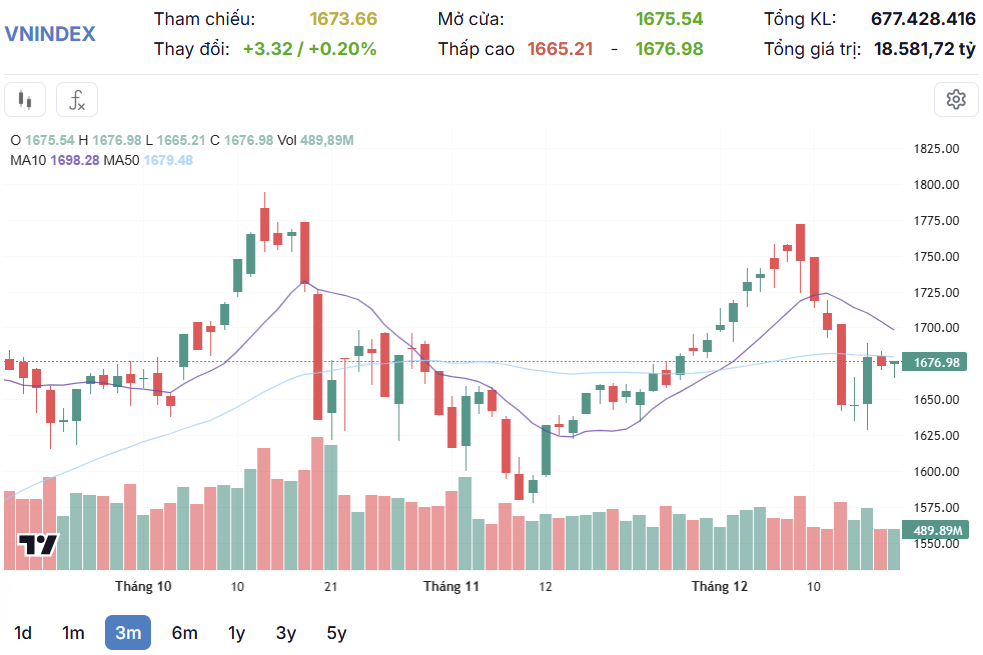
Task: Select the 1d timeframe tab
Action: (23, 632)
